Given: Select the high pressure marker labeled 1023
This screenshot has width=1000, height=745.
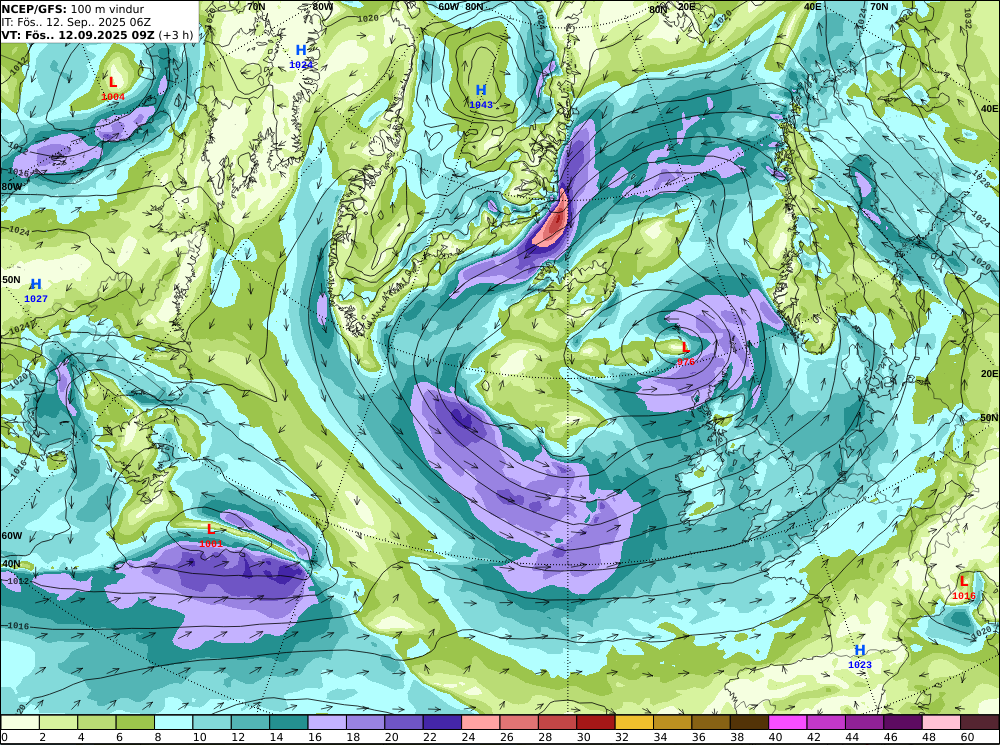Looking at the screenshot, I should [x=860, y=657].
